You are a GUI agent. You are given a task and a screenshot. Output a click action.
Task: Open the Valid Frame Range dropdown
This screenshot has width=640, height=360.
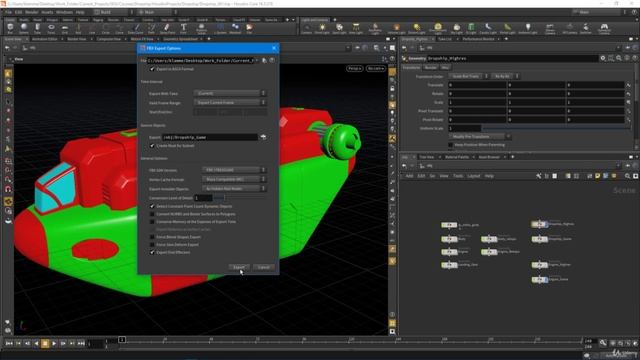230,102
